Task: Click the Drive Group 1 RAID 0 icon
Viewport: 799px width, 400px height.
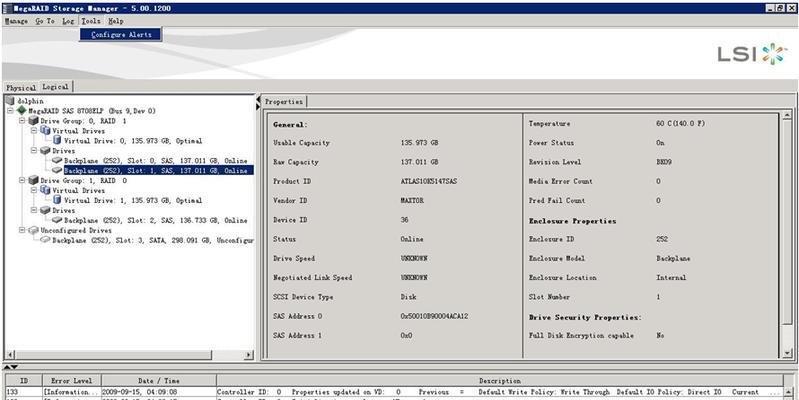Action: click(x=33, y=180)
